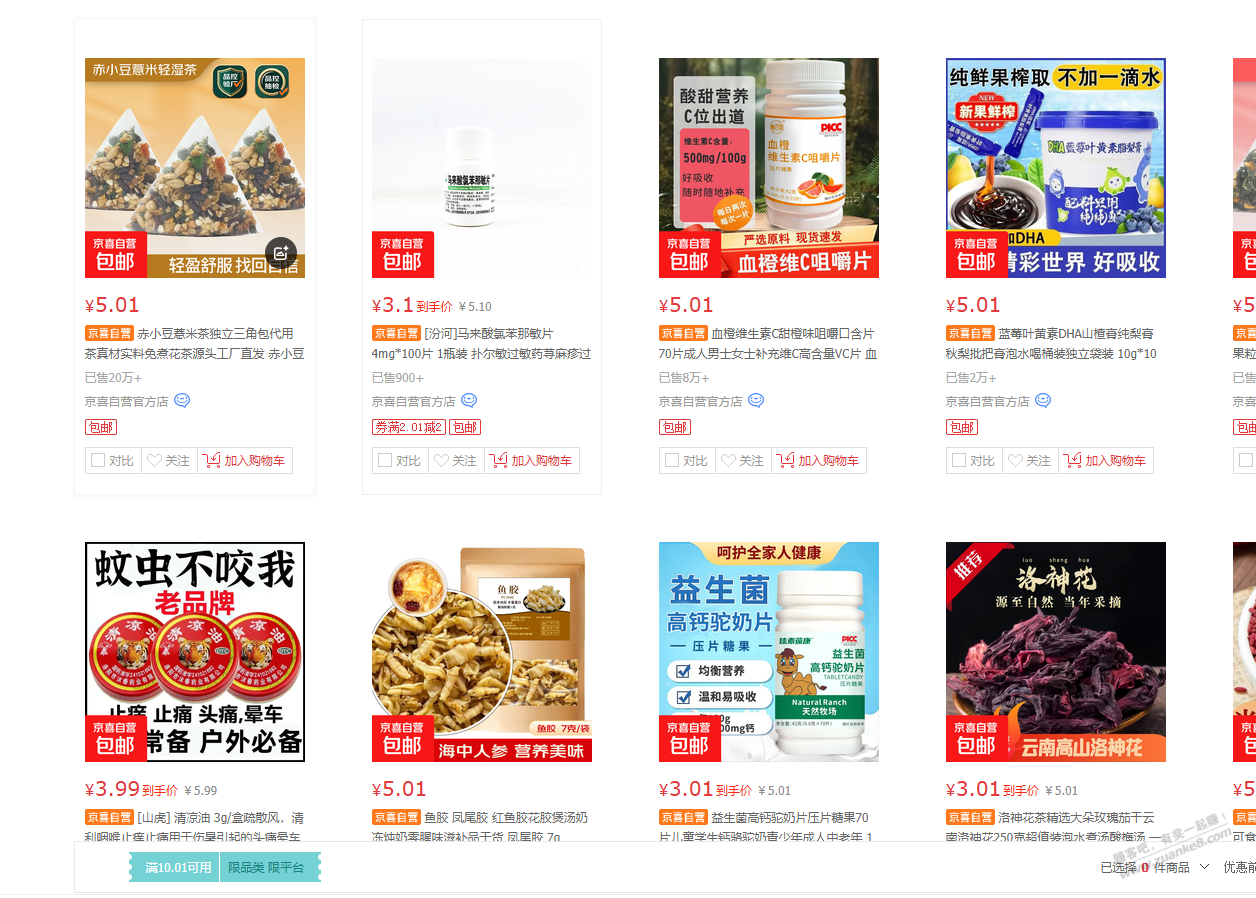Viewport: 1256px width, 898px height.
Task: Follow the vitamin C chewable tablets product
Action: pyautogui.click(x=743, y=460)
